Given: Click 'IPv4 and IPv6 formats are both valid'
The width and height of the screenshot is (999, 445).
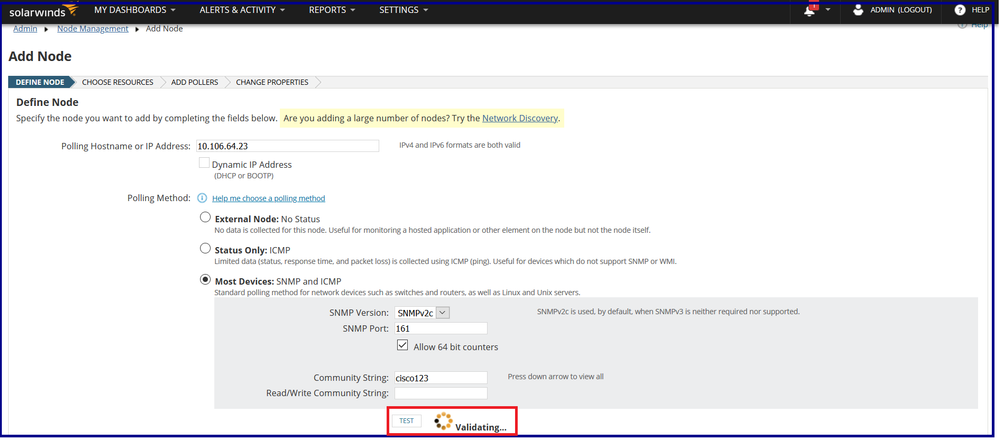Looking at the screenshot, I should pyautogui.click(x=459, y=145).
